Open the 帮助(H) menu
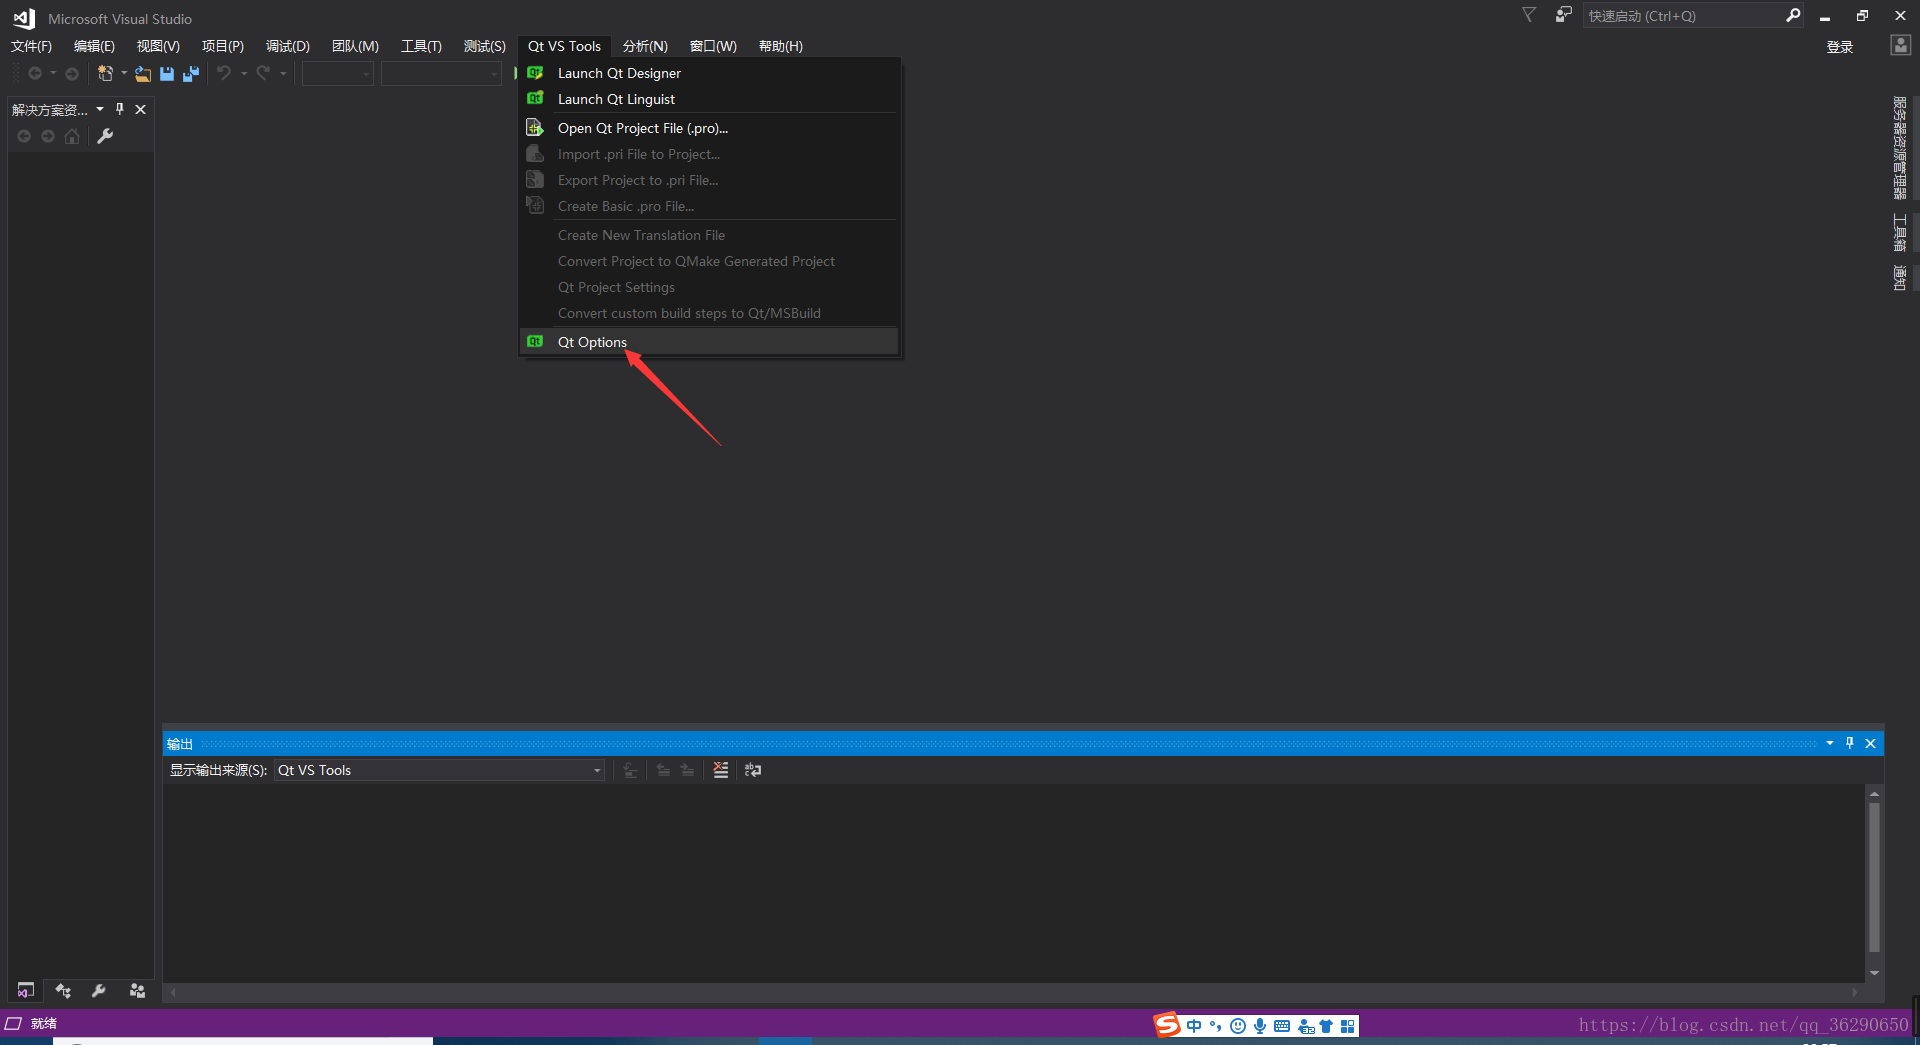Image resolution: width=1920 pixels, height=1045 pixels. tap(780, 46)
